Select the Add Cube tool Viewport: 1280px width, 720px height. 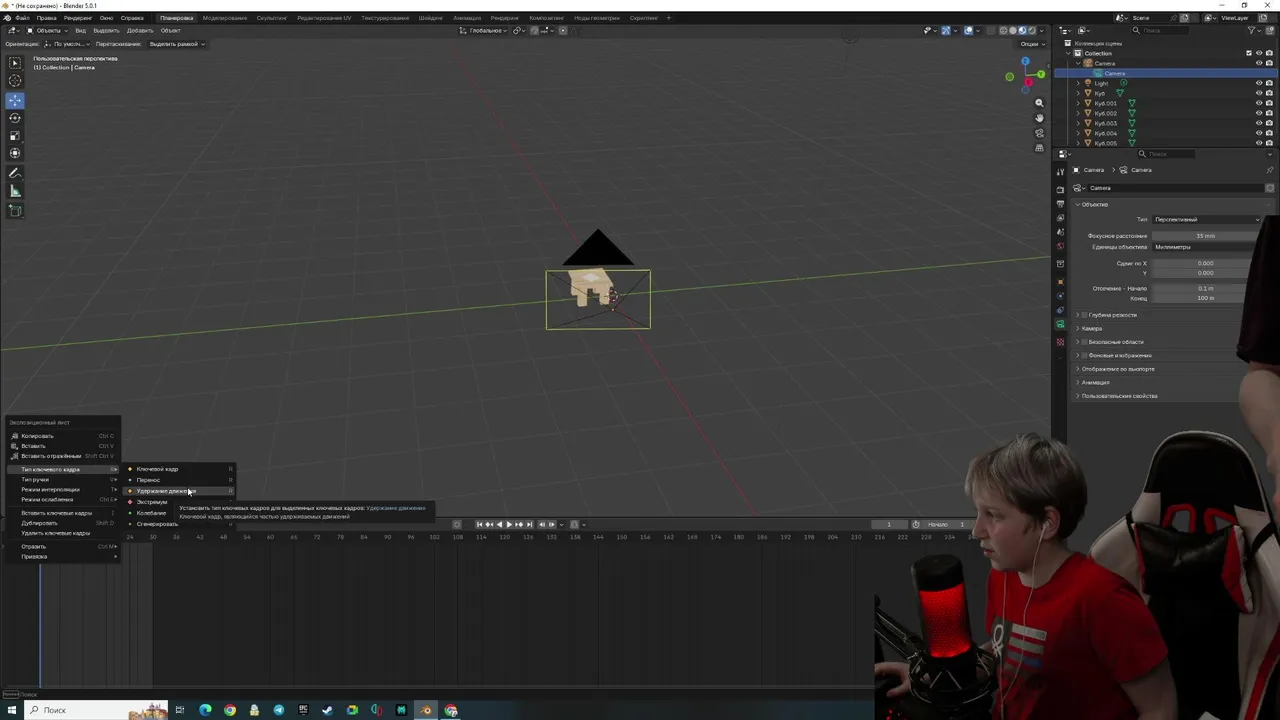(15, 211)
